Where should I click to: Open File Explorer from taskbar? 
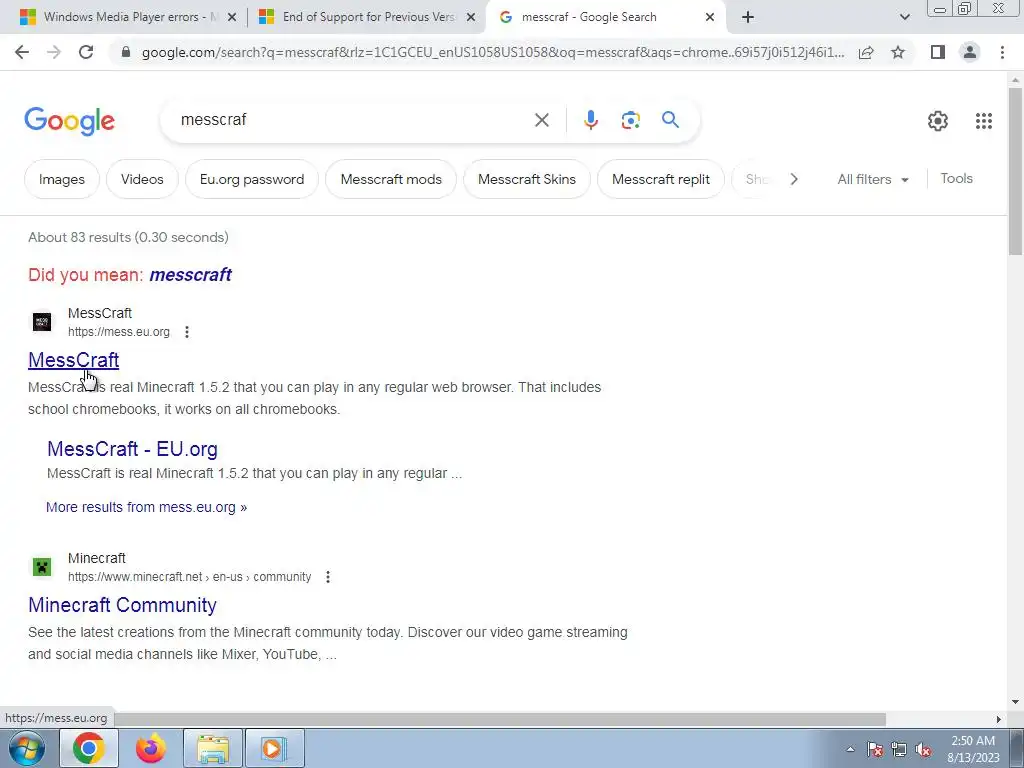coord(213,748)
